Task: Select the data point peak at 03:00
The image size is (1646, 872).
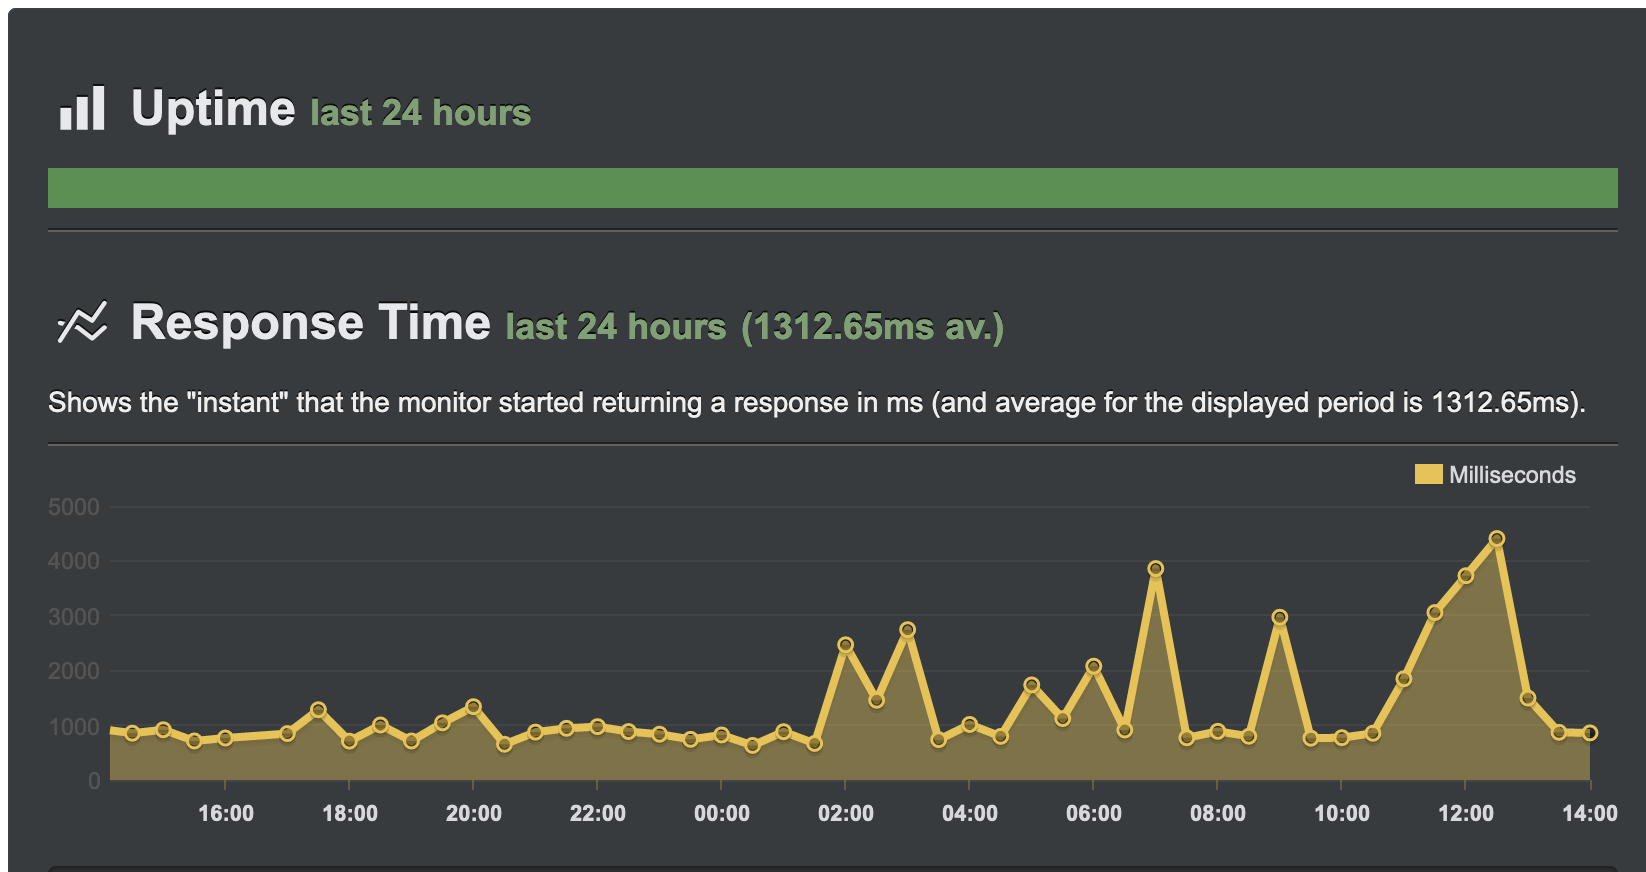Action: tap(908, 630)
